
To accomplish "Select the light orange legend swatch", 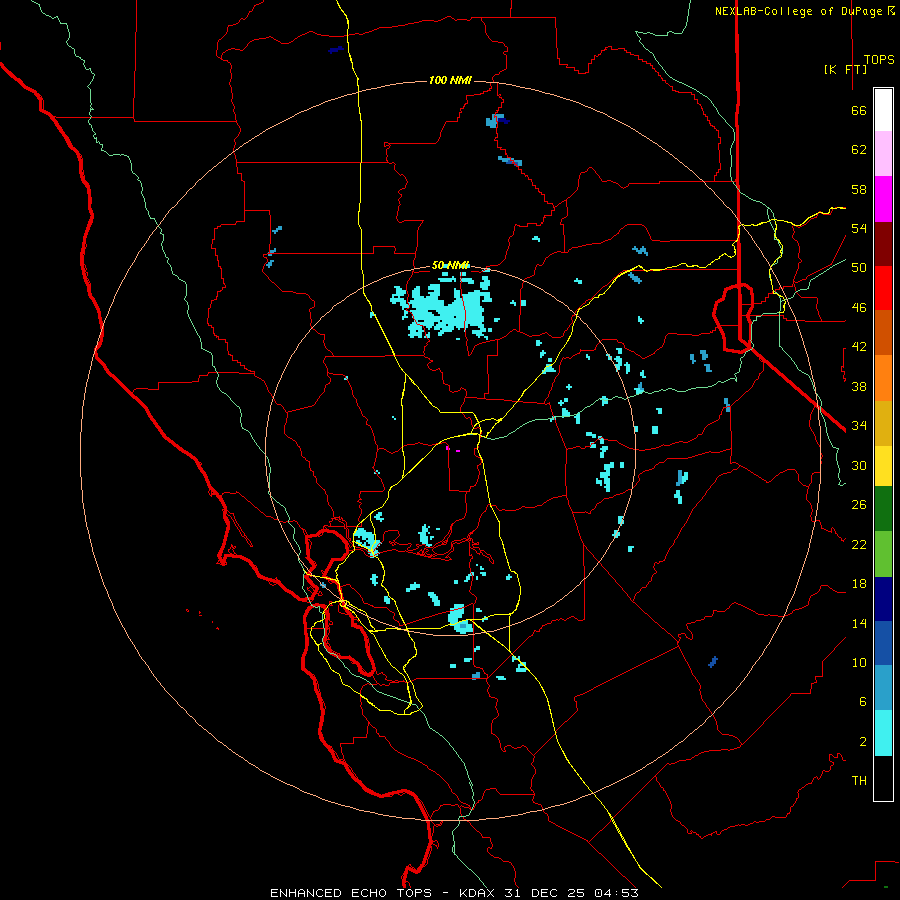I will [x=883, y=378].
